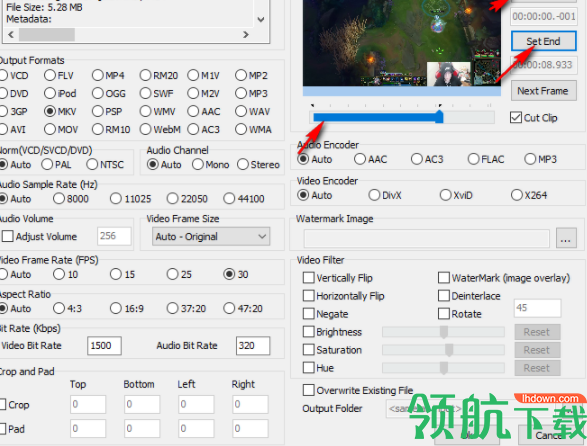587x446 pixels.
Task: Click the rotate angle field
Action: click(538, 308)
